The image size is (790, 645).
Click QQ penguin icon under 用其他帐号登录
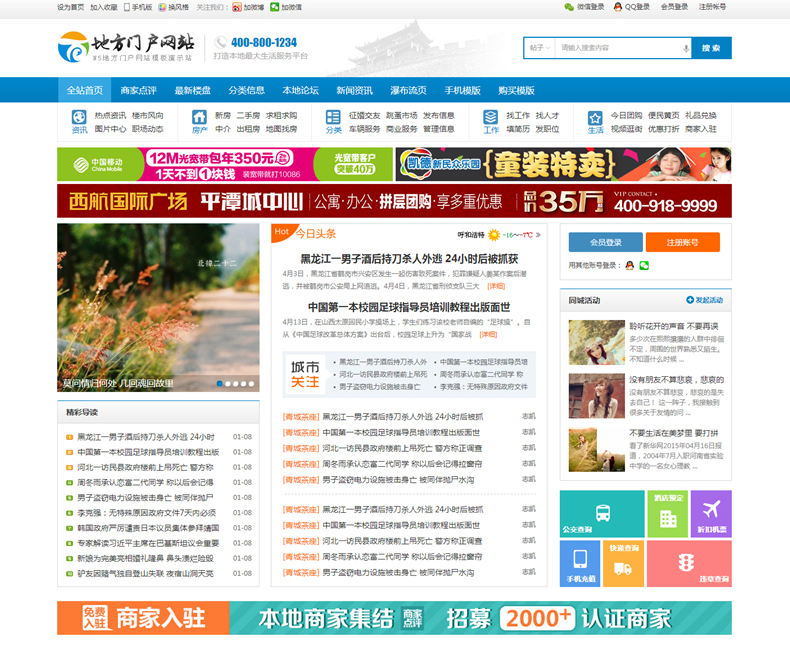tap(630, 265)
